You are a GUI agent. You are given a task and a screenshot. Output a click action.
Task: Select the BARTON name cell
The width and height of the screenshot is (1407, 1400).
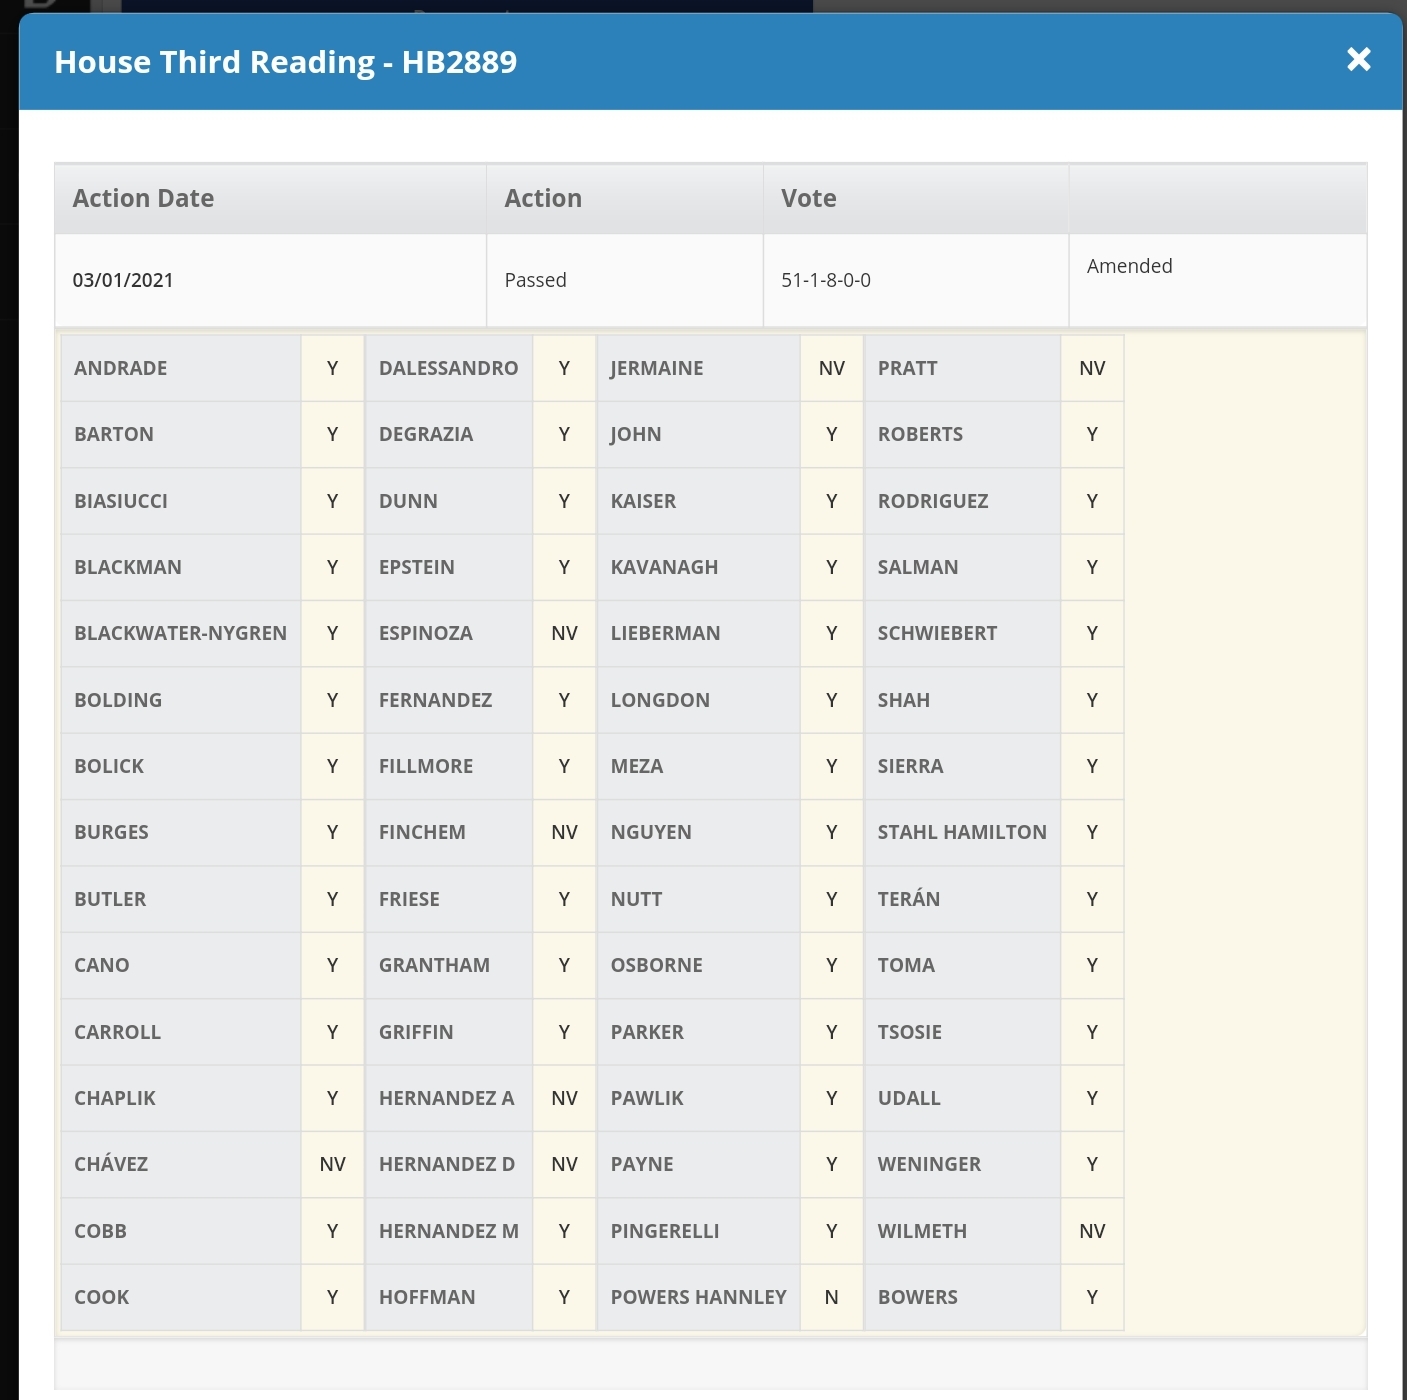(x=181, y=434)
